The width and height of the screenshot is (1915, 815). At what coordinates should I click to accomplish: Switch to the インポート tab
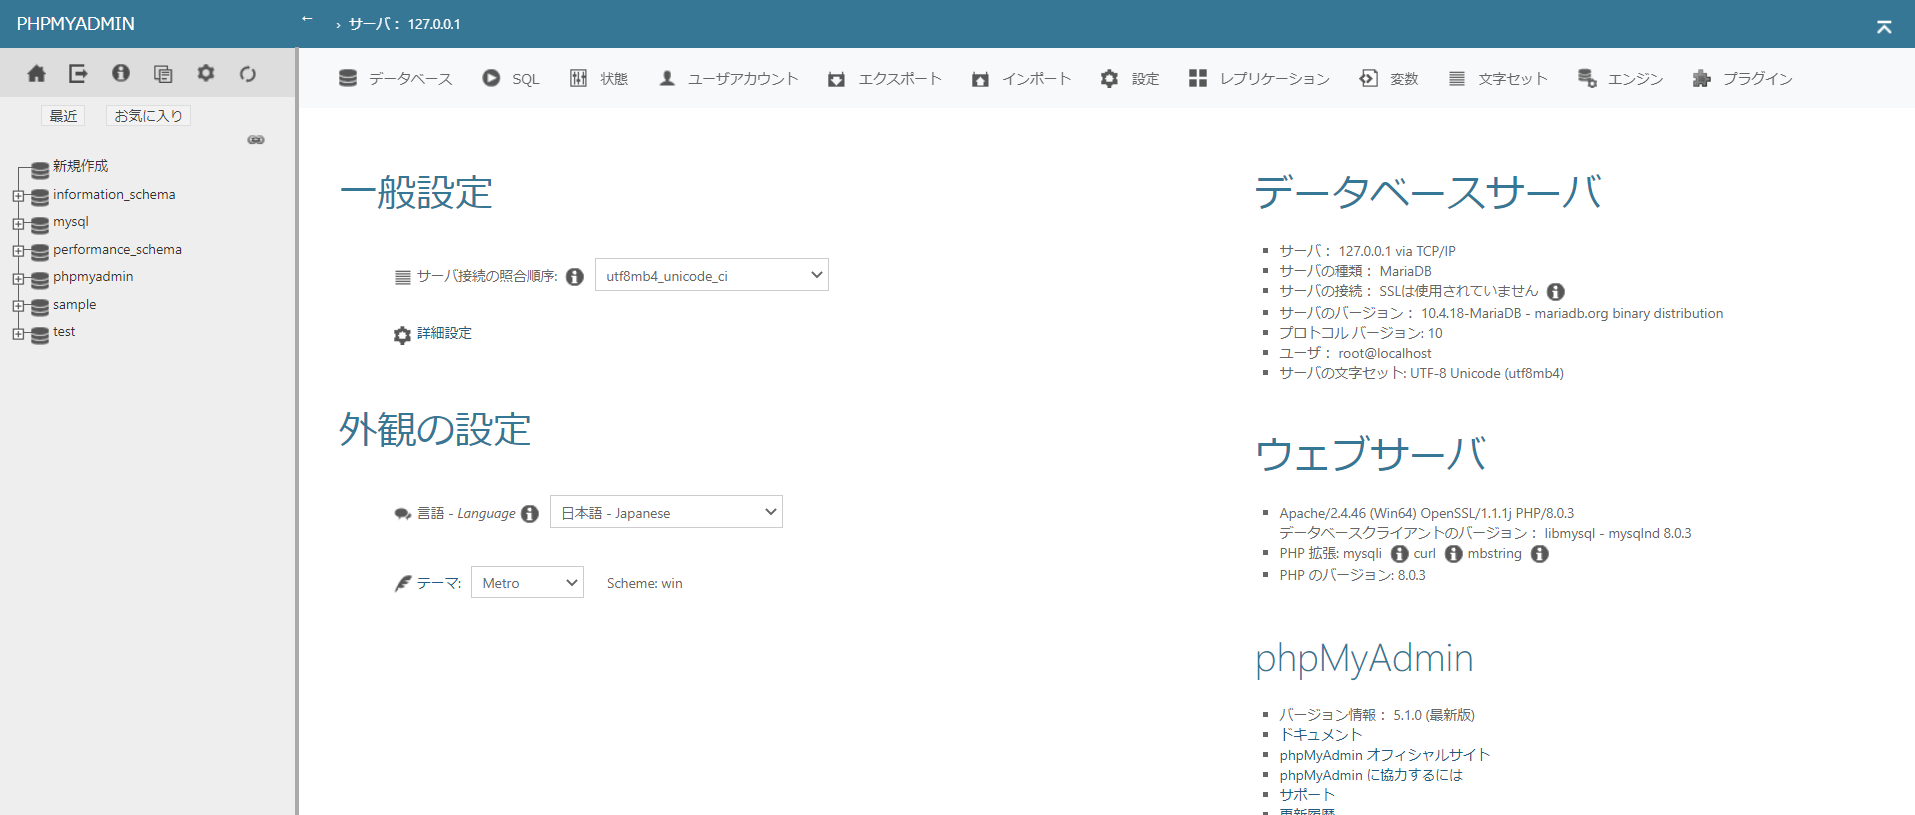[x=1021, y=78]
